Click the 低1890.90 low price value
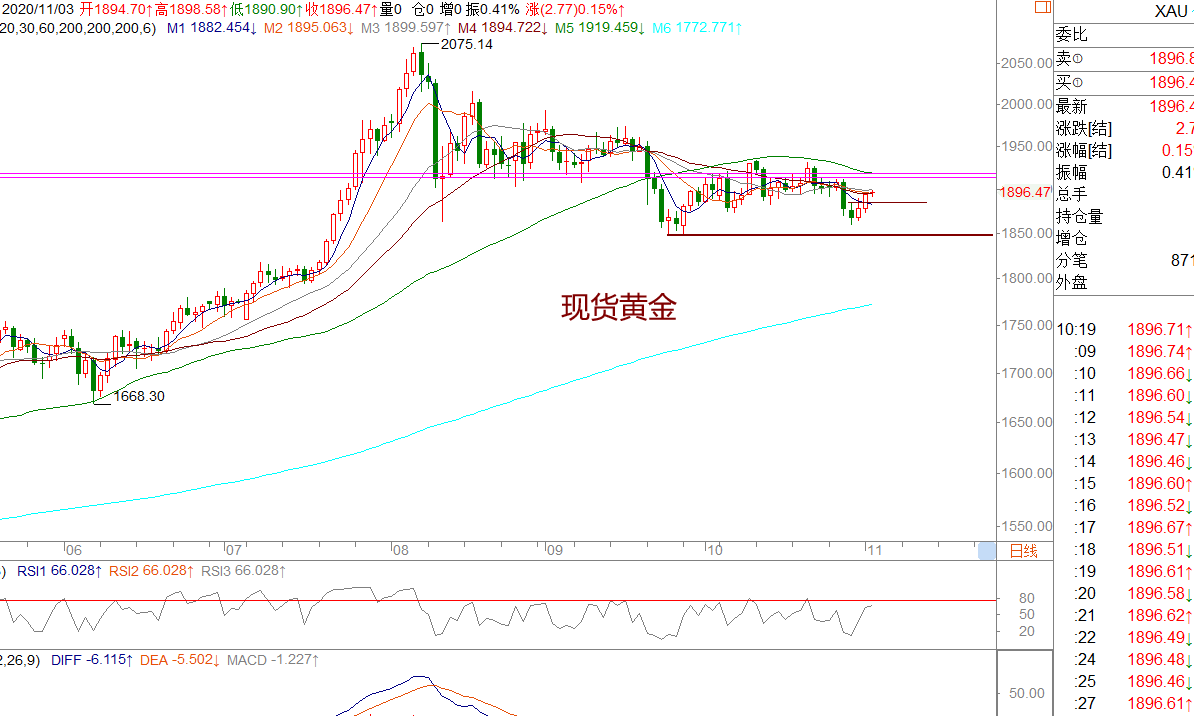Image resolution: width=1194 pixels, height=716 pixels. (267, 10)
